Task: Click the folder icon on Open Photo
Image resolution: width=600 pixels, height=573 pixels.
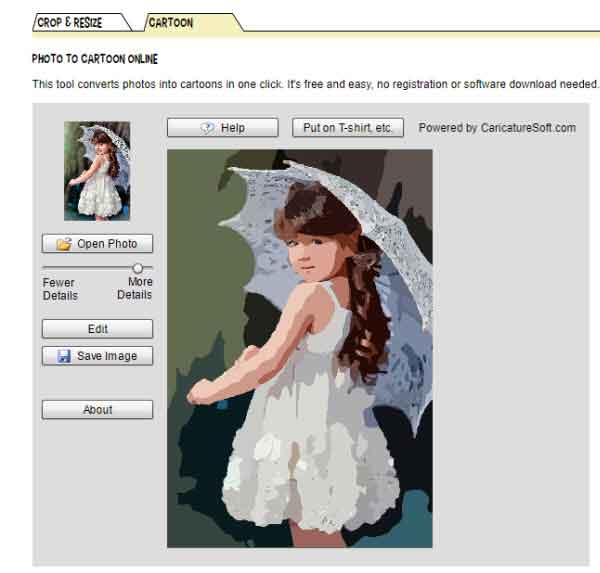Action: click(64, 244)
